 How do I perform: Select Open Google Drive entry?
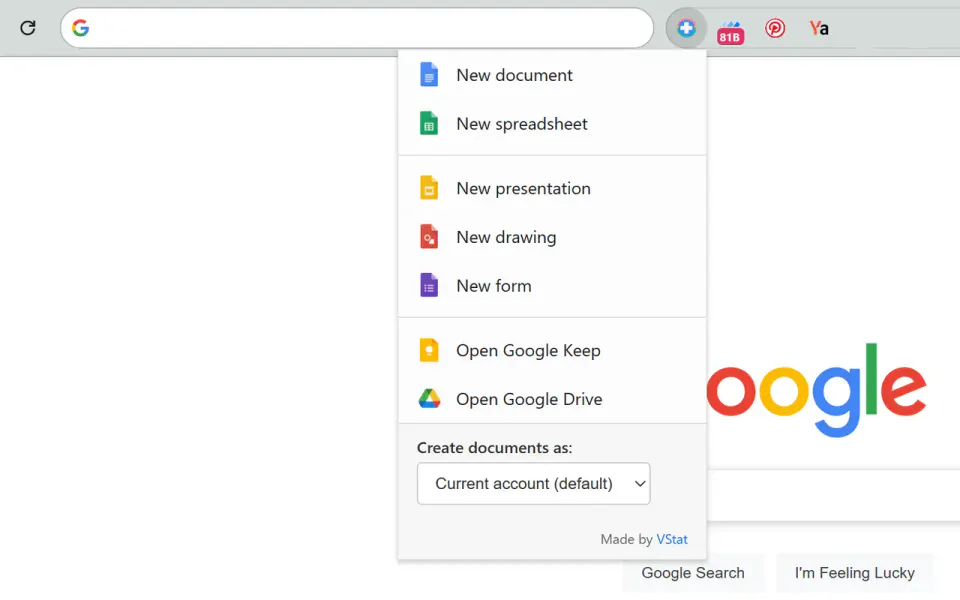tap(552, 399)
